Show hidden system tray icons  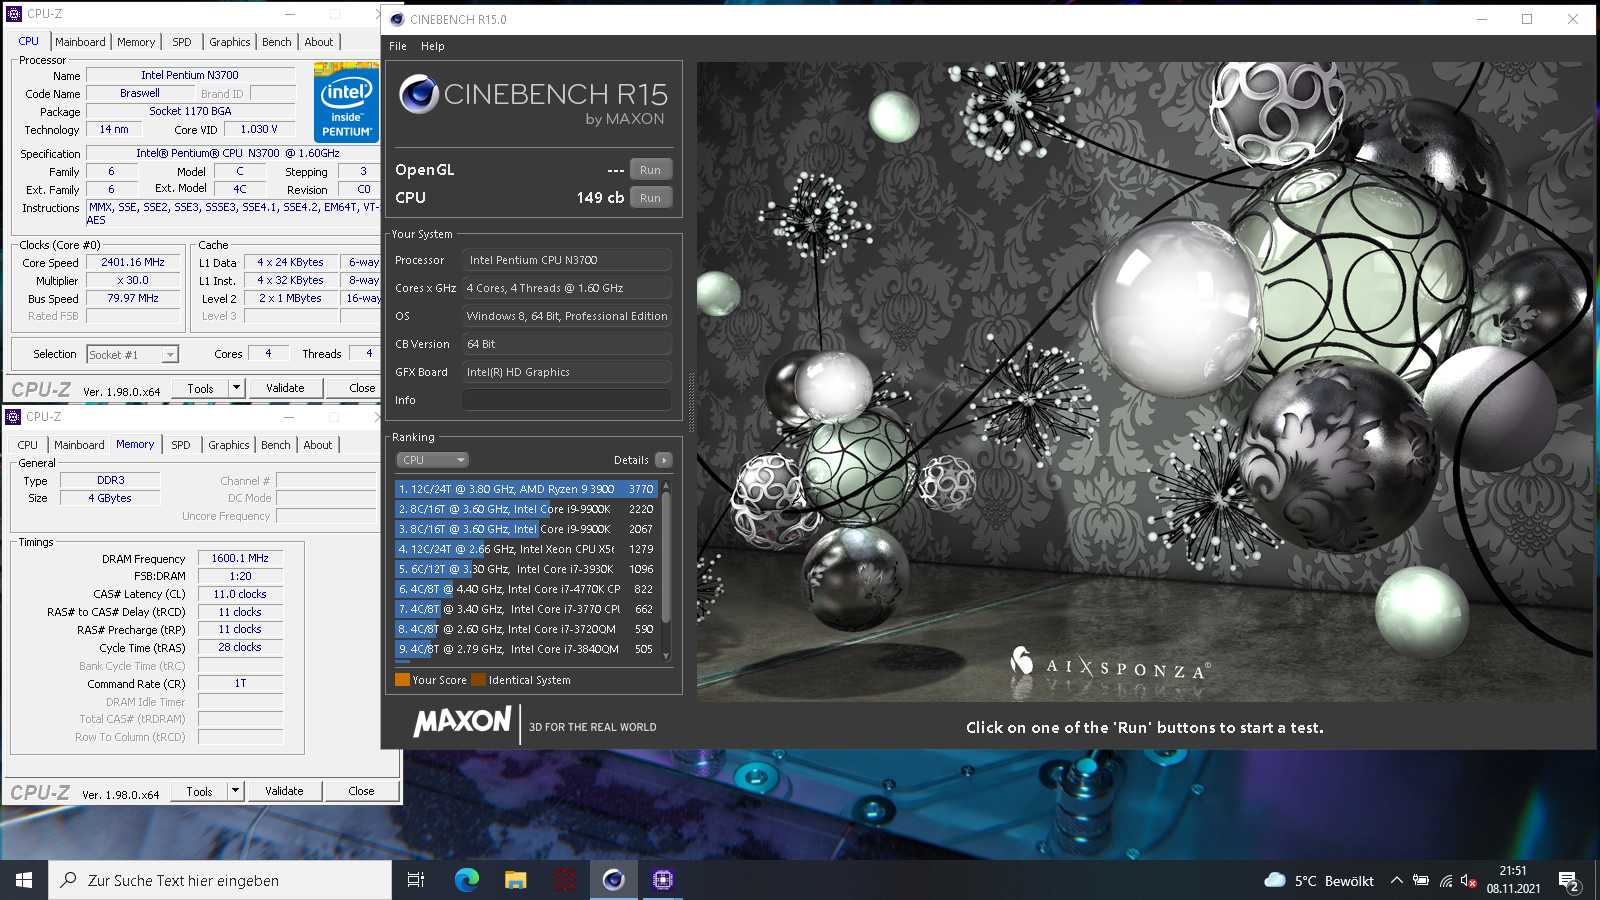point(1396,881)
